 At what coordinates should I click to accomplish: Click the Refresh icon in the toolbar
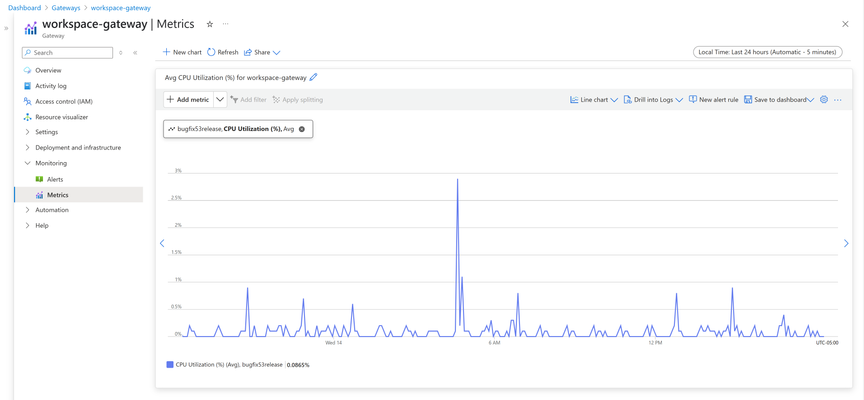[211, 52]
